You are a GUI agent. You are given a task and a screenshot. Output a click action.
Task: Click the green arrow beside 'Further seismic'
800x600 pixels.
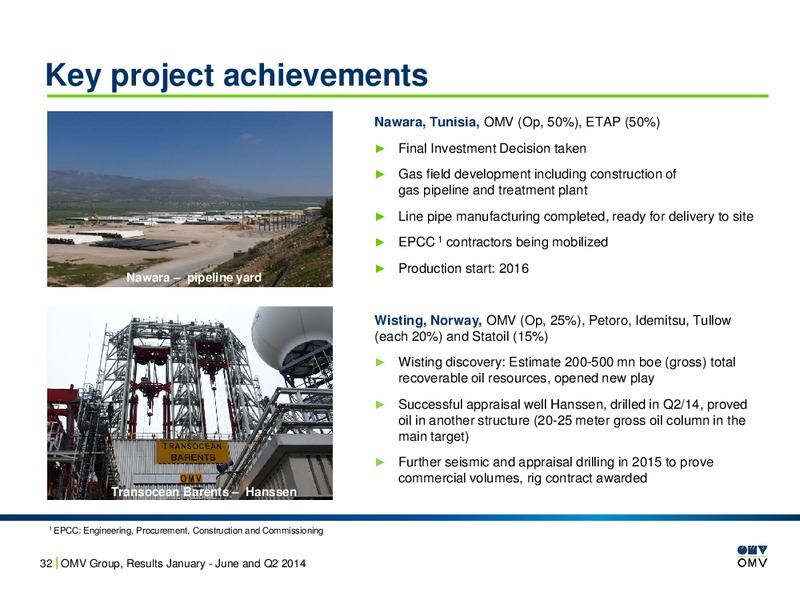click(x=380, y=462)
